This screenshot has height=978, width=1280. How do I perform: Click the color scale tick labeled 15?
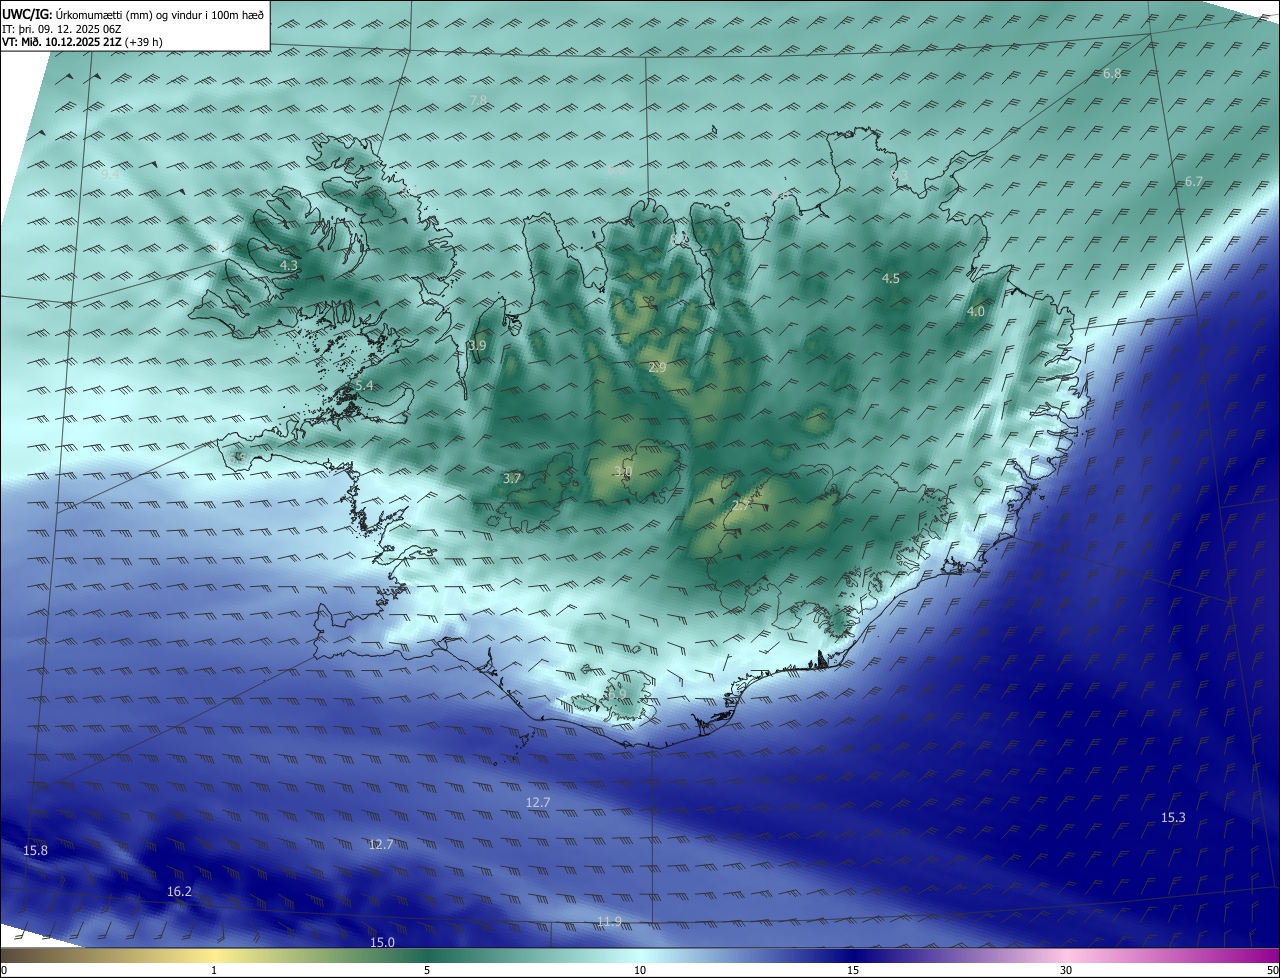853,971
